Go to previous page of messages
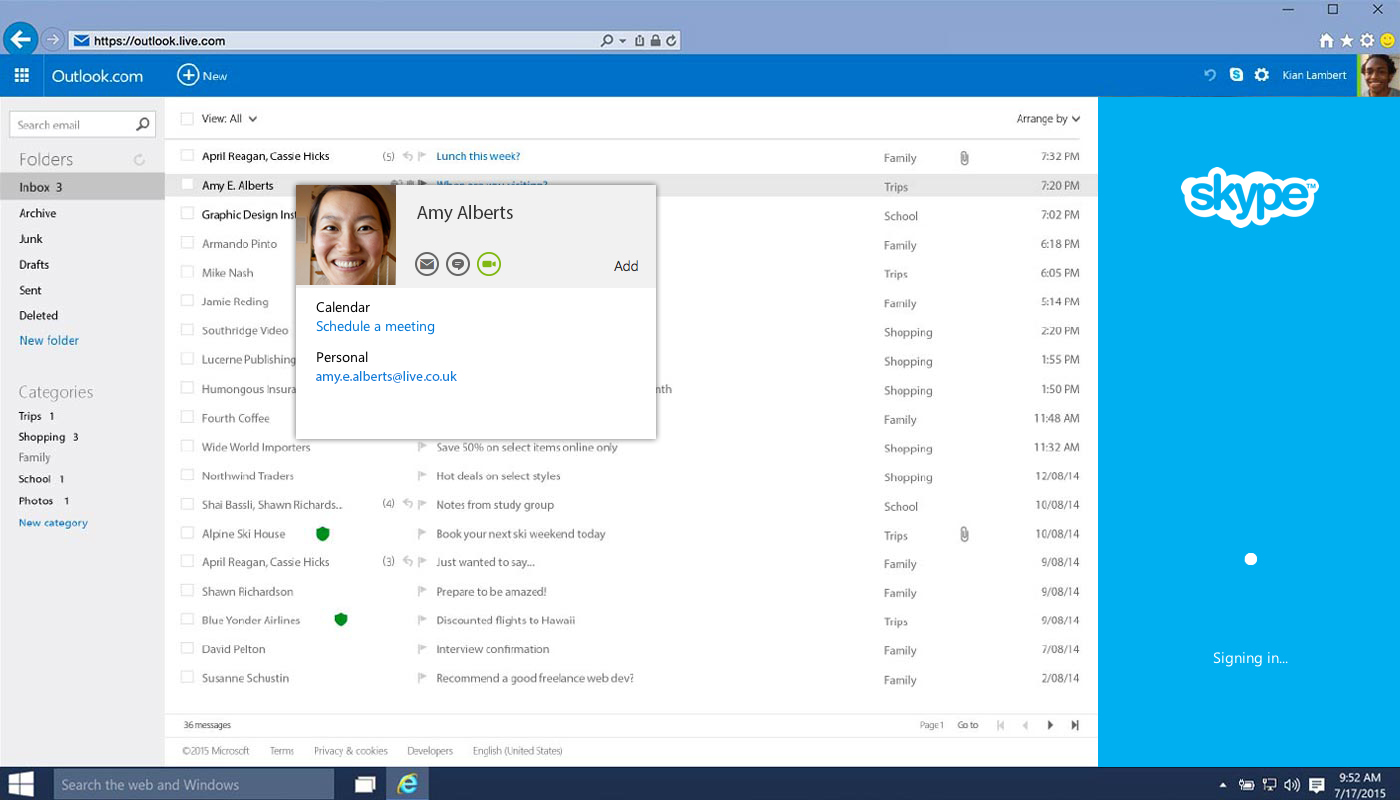 (1023, 725)
